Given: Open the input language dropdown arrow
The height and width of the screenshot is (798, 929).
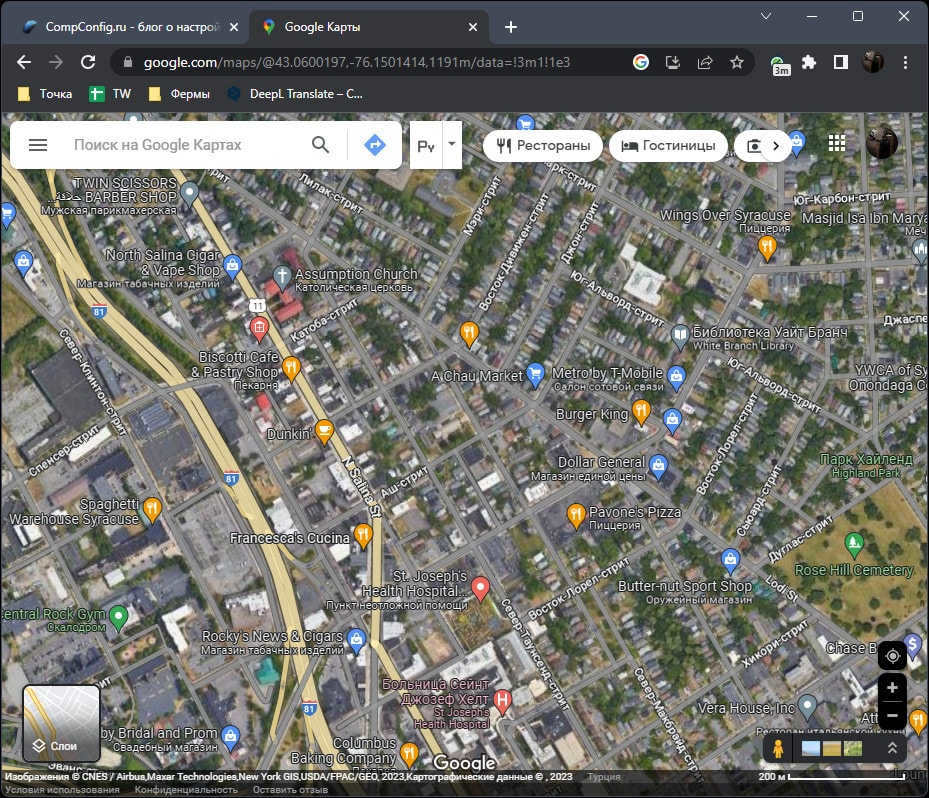Looking at the screenshot, I should pos(452,145).
